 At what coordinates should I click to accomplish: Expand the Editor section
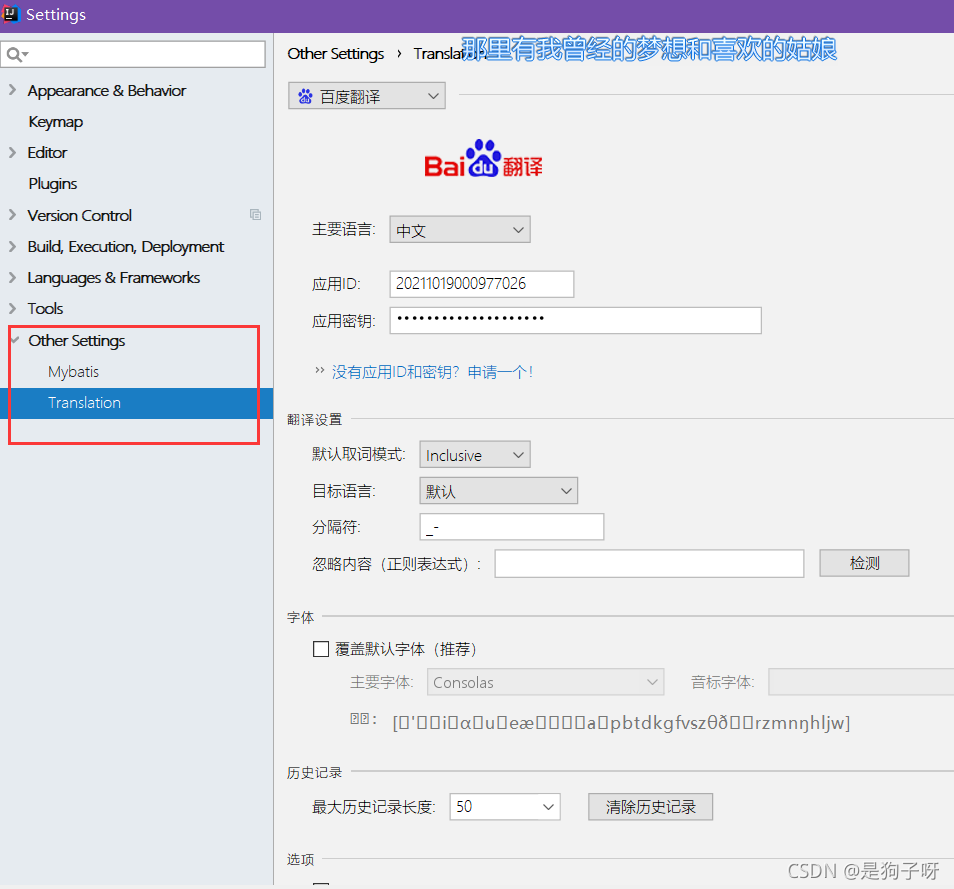[12, 152]
